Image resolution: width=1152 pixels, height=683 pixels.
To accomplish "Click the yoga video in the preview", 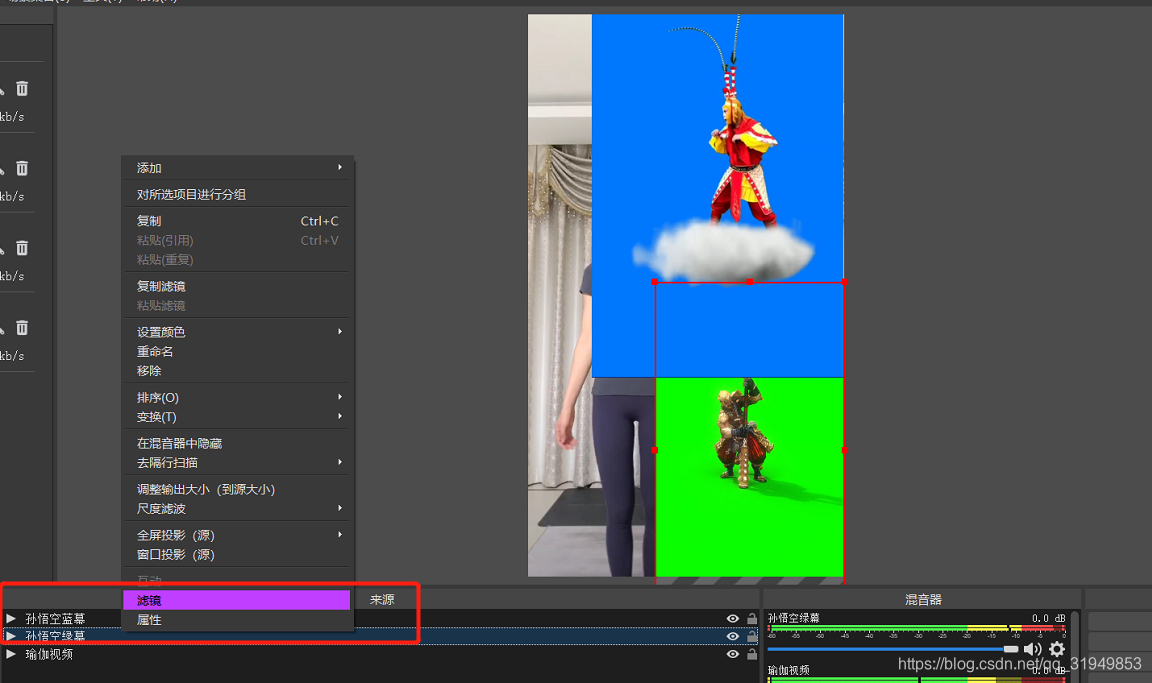I will tap(560, 294).
